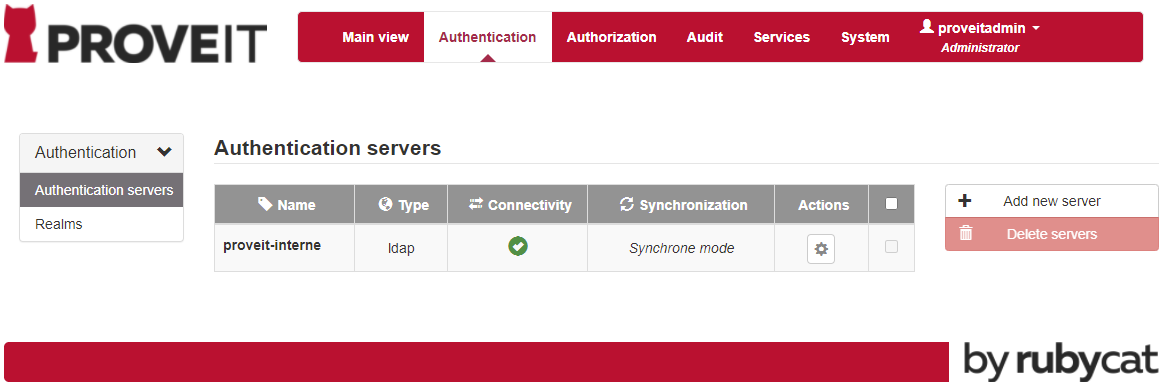
Task: Open the gear actions for proveit-interne
Action: coord(820,249)
